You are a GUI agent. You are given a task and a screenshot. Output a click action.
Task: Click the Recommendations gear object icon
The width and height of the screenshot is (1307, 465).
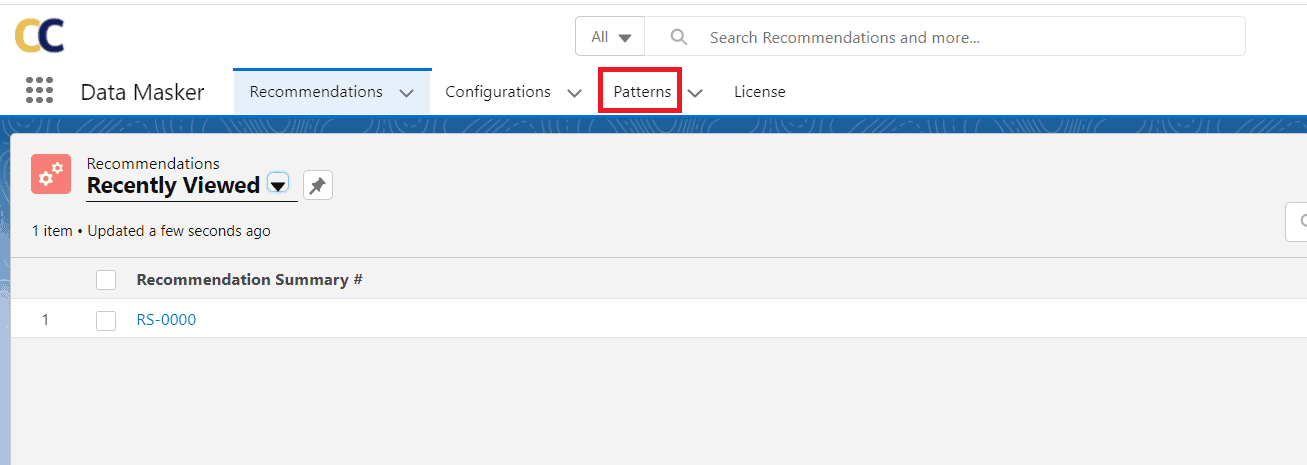pyautogui.click(x=51, y=174)
